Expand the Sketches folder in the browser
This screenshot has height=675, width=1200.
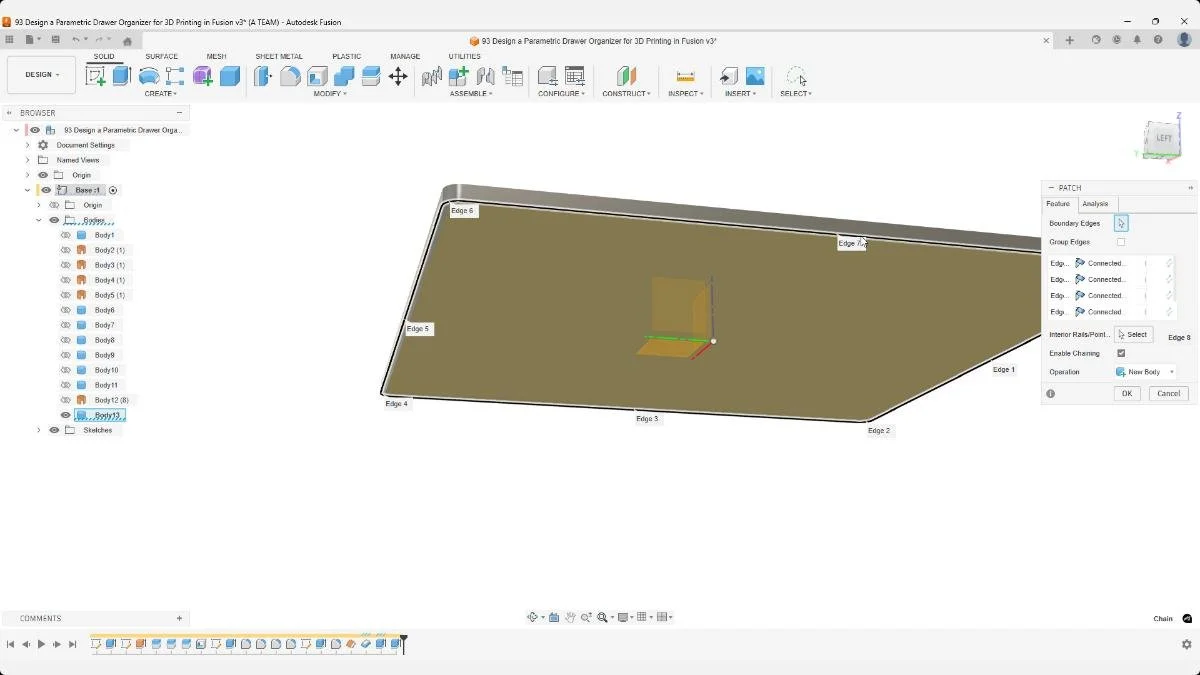coord(38,429)
